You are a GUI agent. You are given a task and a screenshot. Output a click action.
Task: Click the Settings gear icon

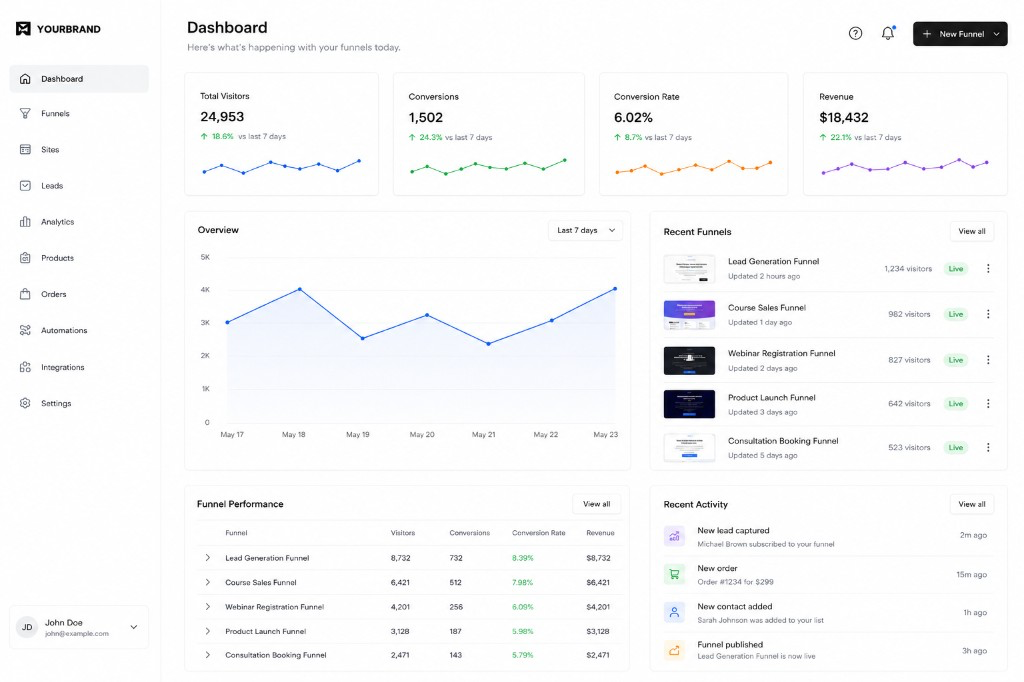click(25, 403)
